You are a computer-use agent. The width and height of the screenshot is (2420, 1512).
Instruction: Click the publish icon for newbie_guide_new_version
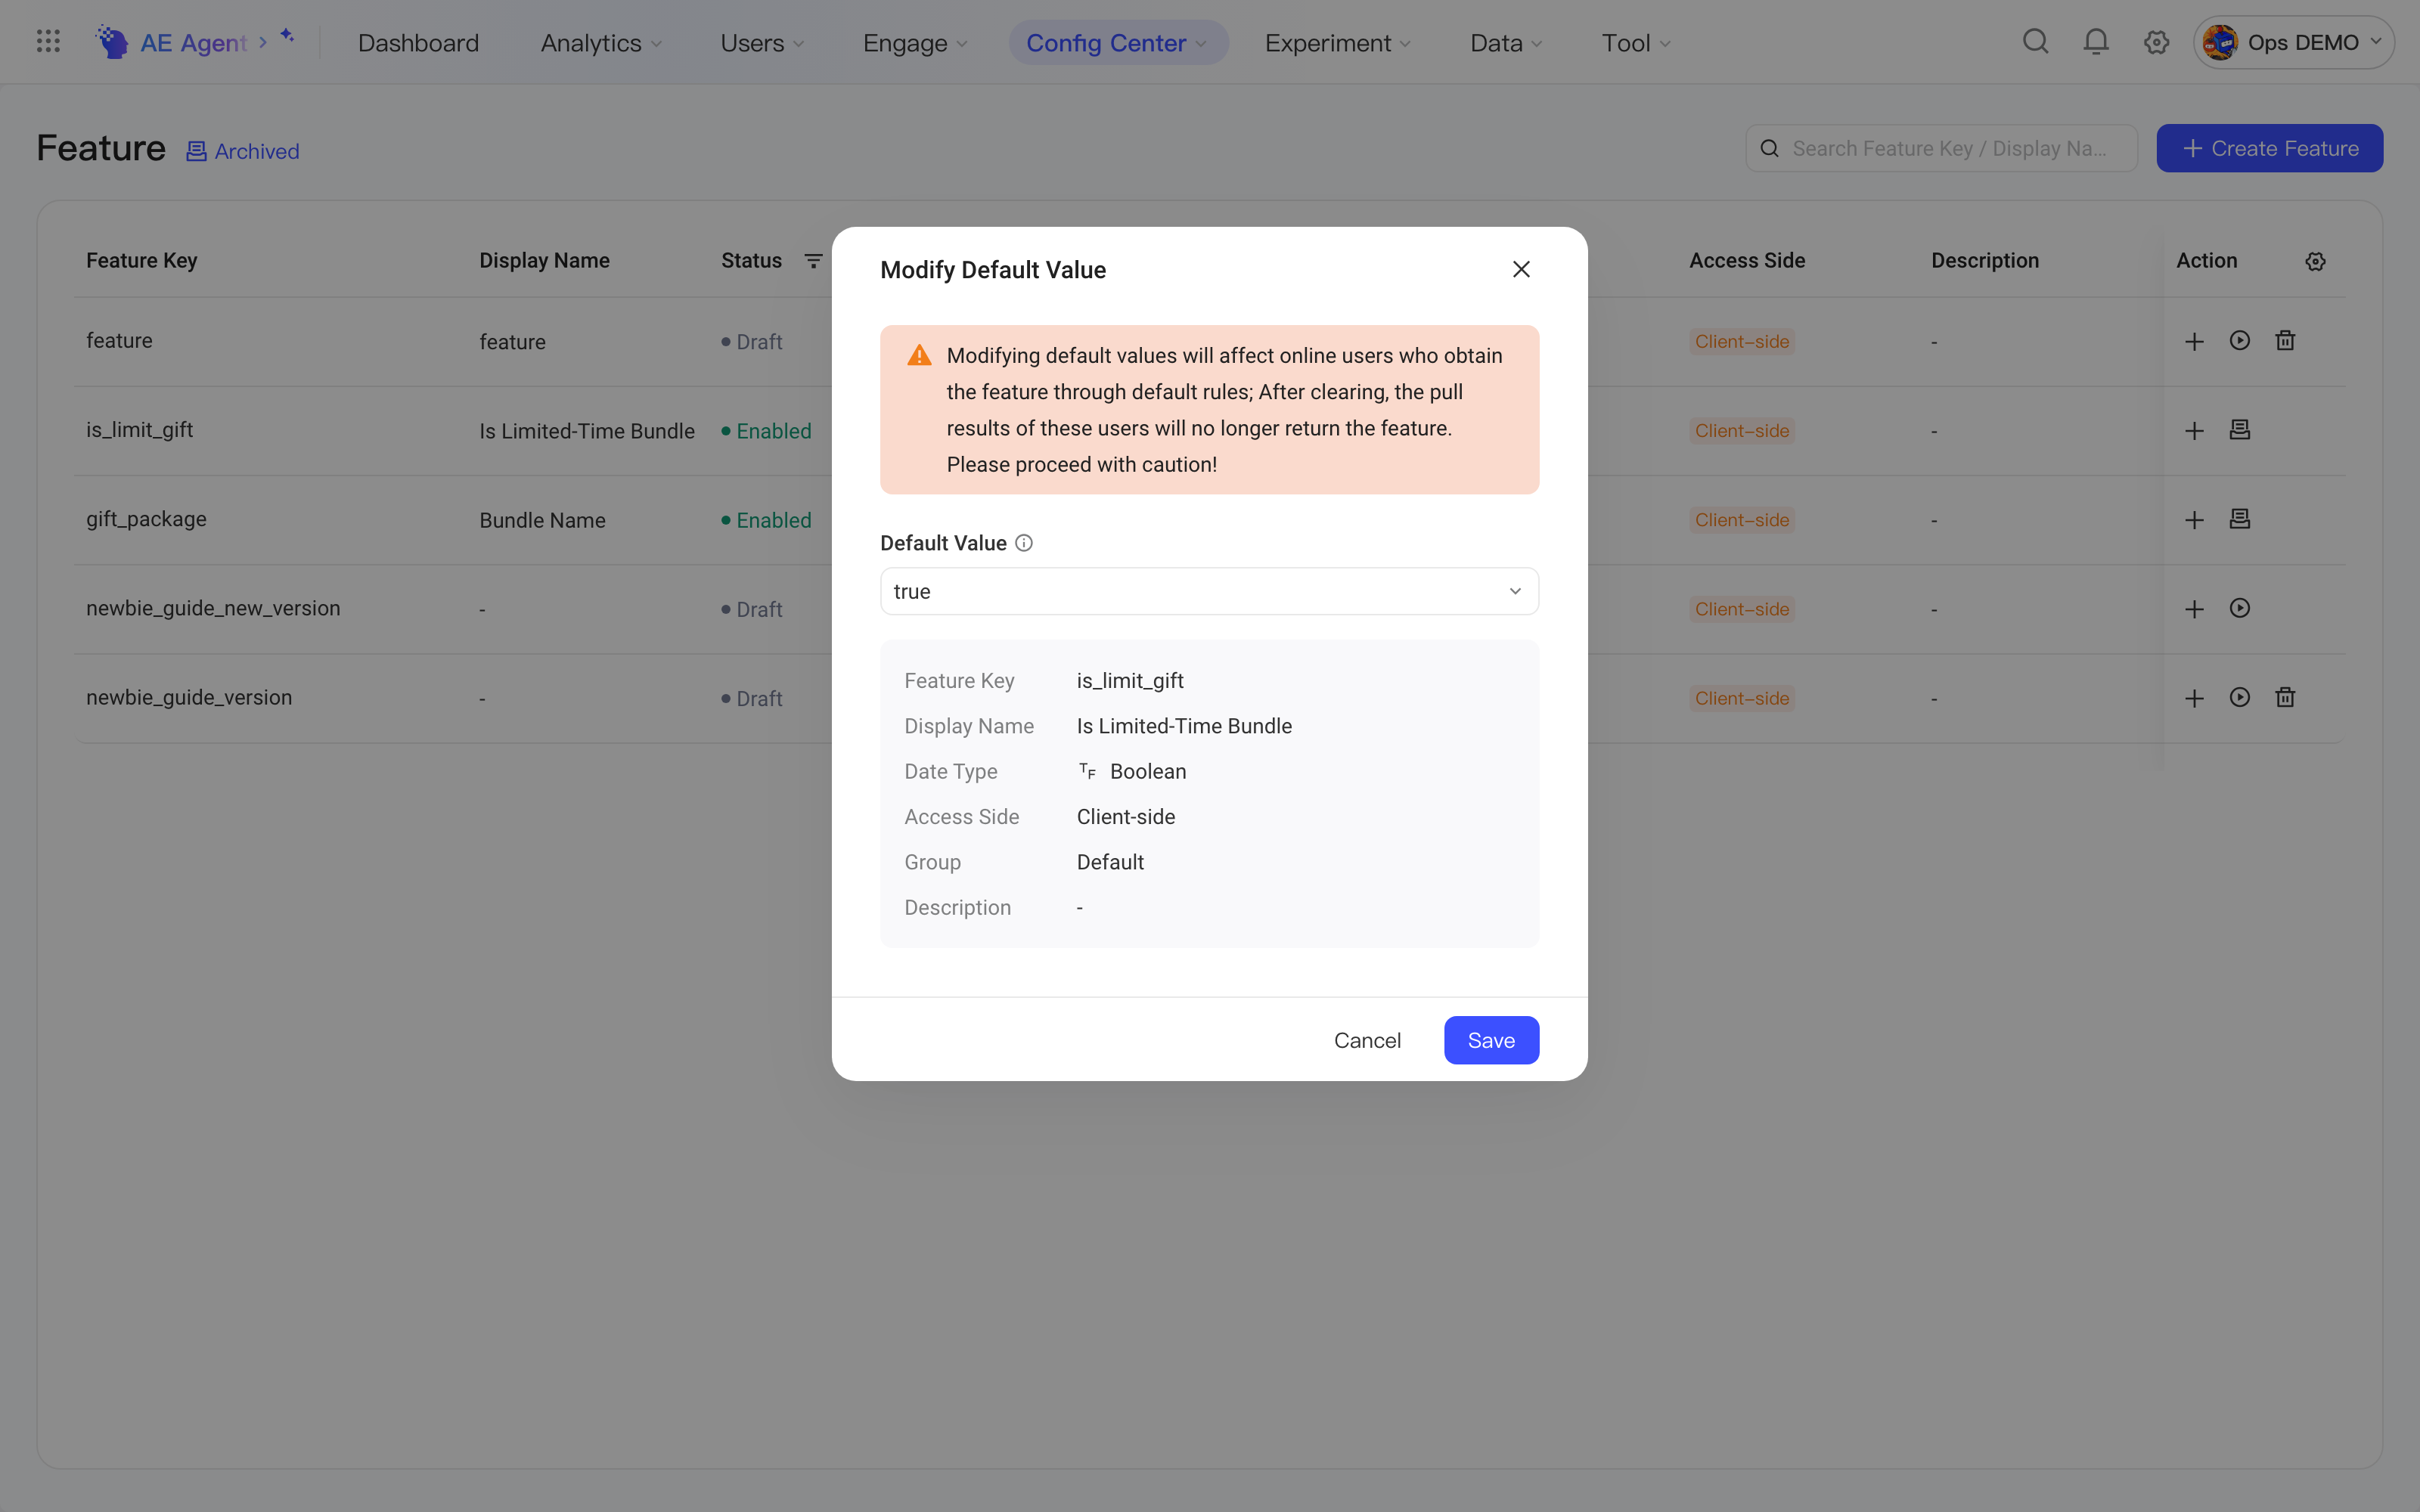(x=2239, y=608)
